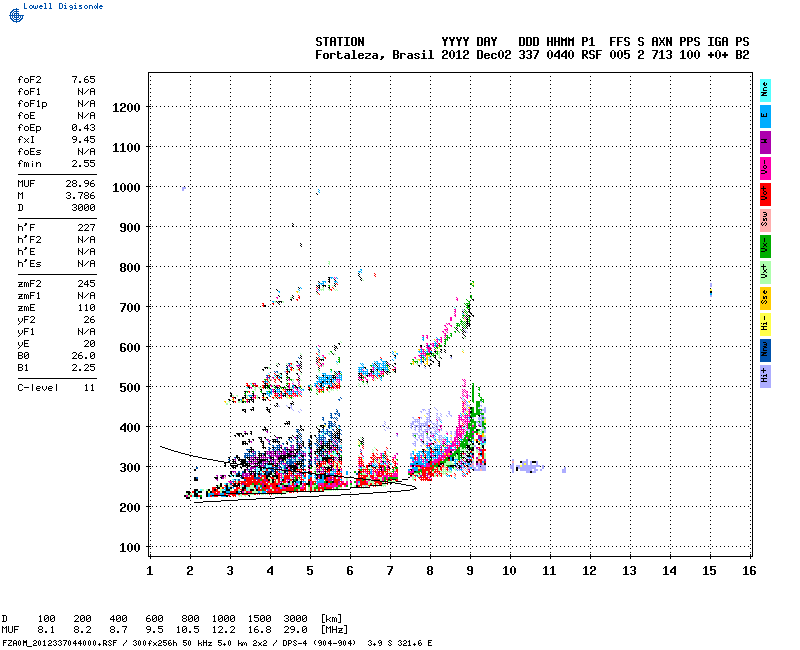Viewport: 800px width, 650px height.
Task: Click the B0 value 26.0
Action: 83,356
